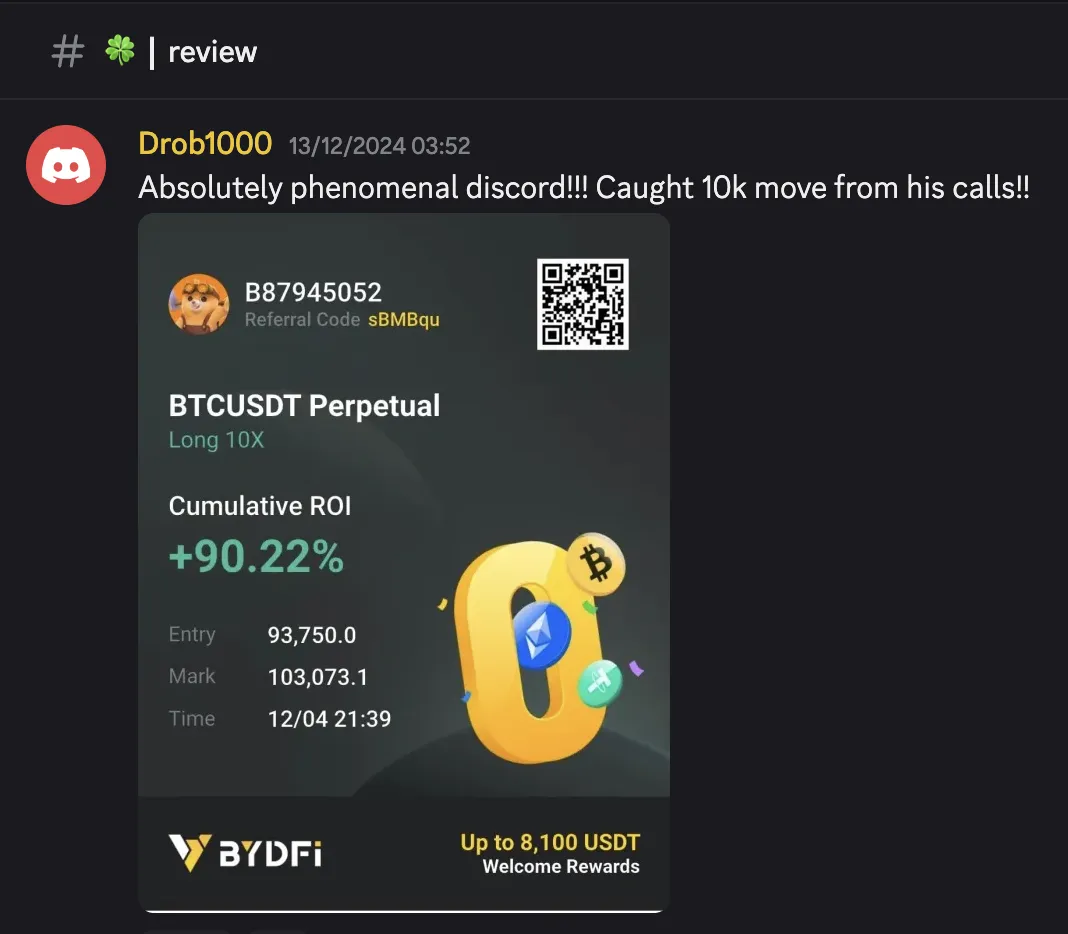Click the user ID B87945052
The height and width of the screenshot is (934, 1068).
313,292
